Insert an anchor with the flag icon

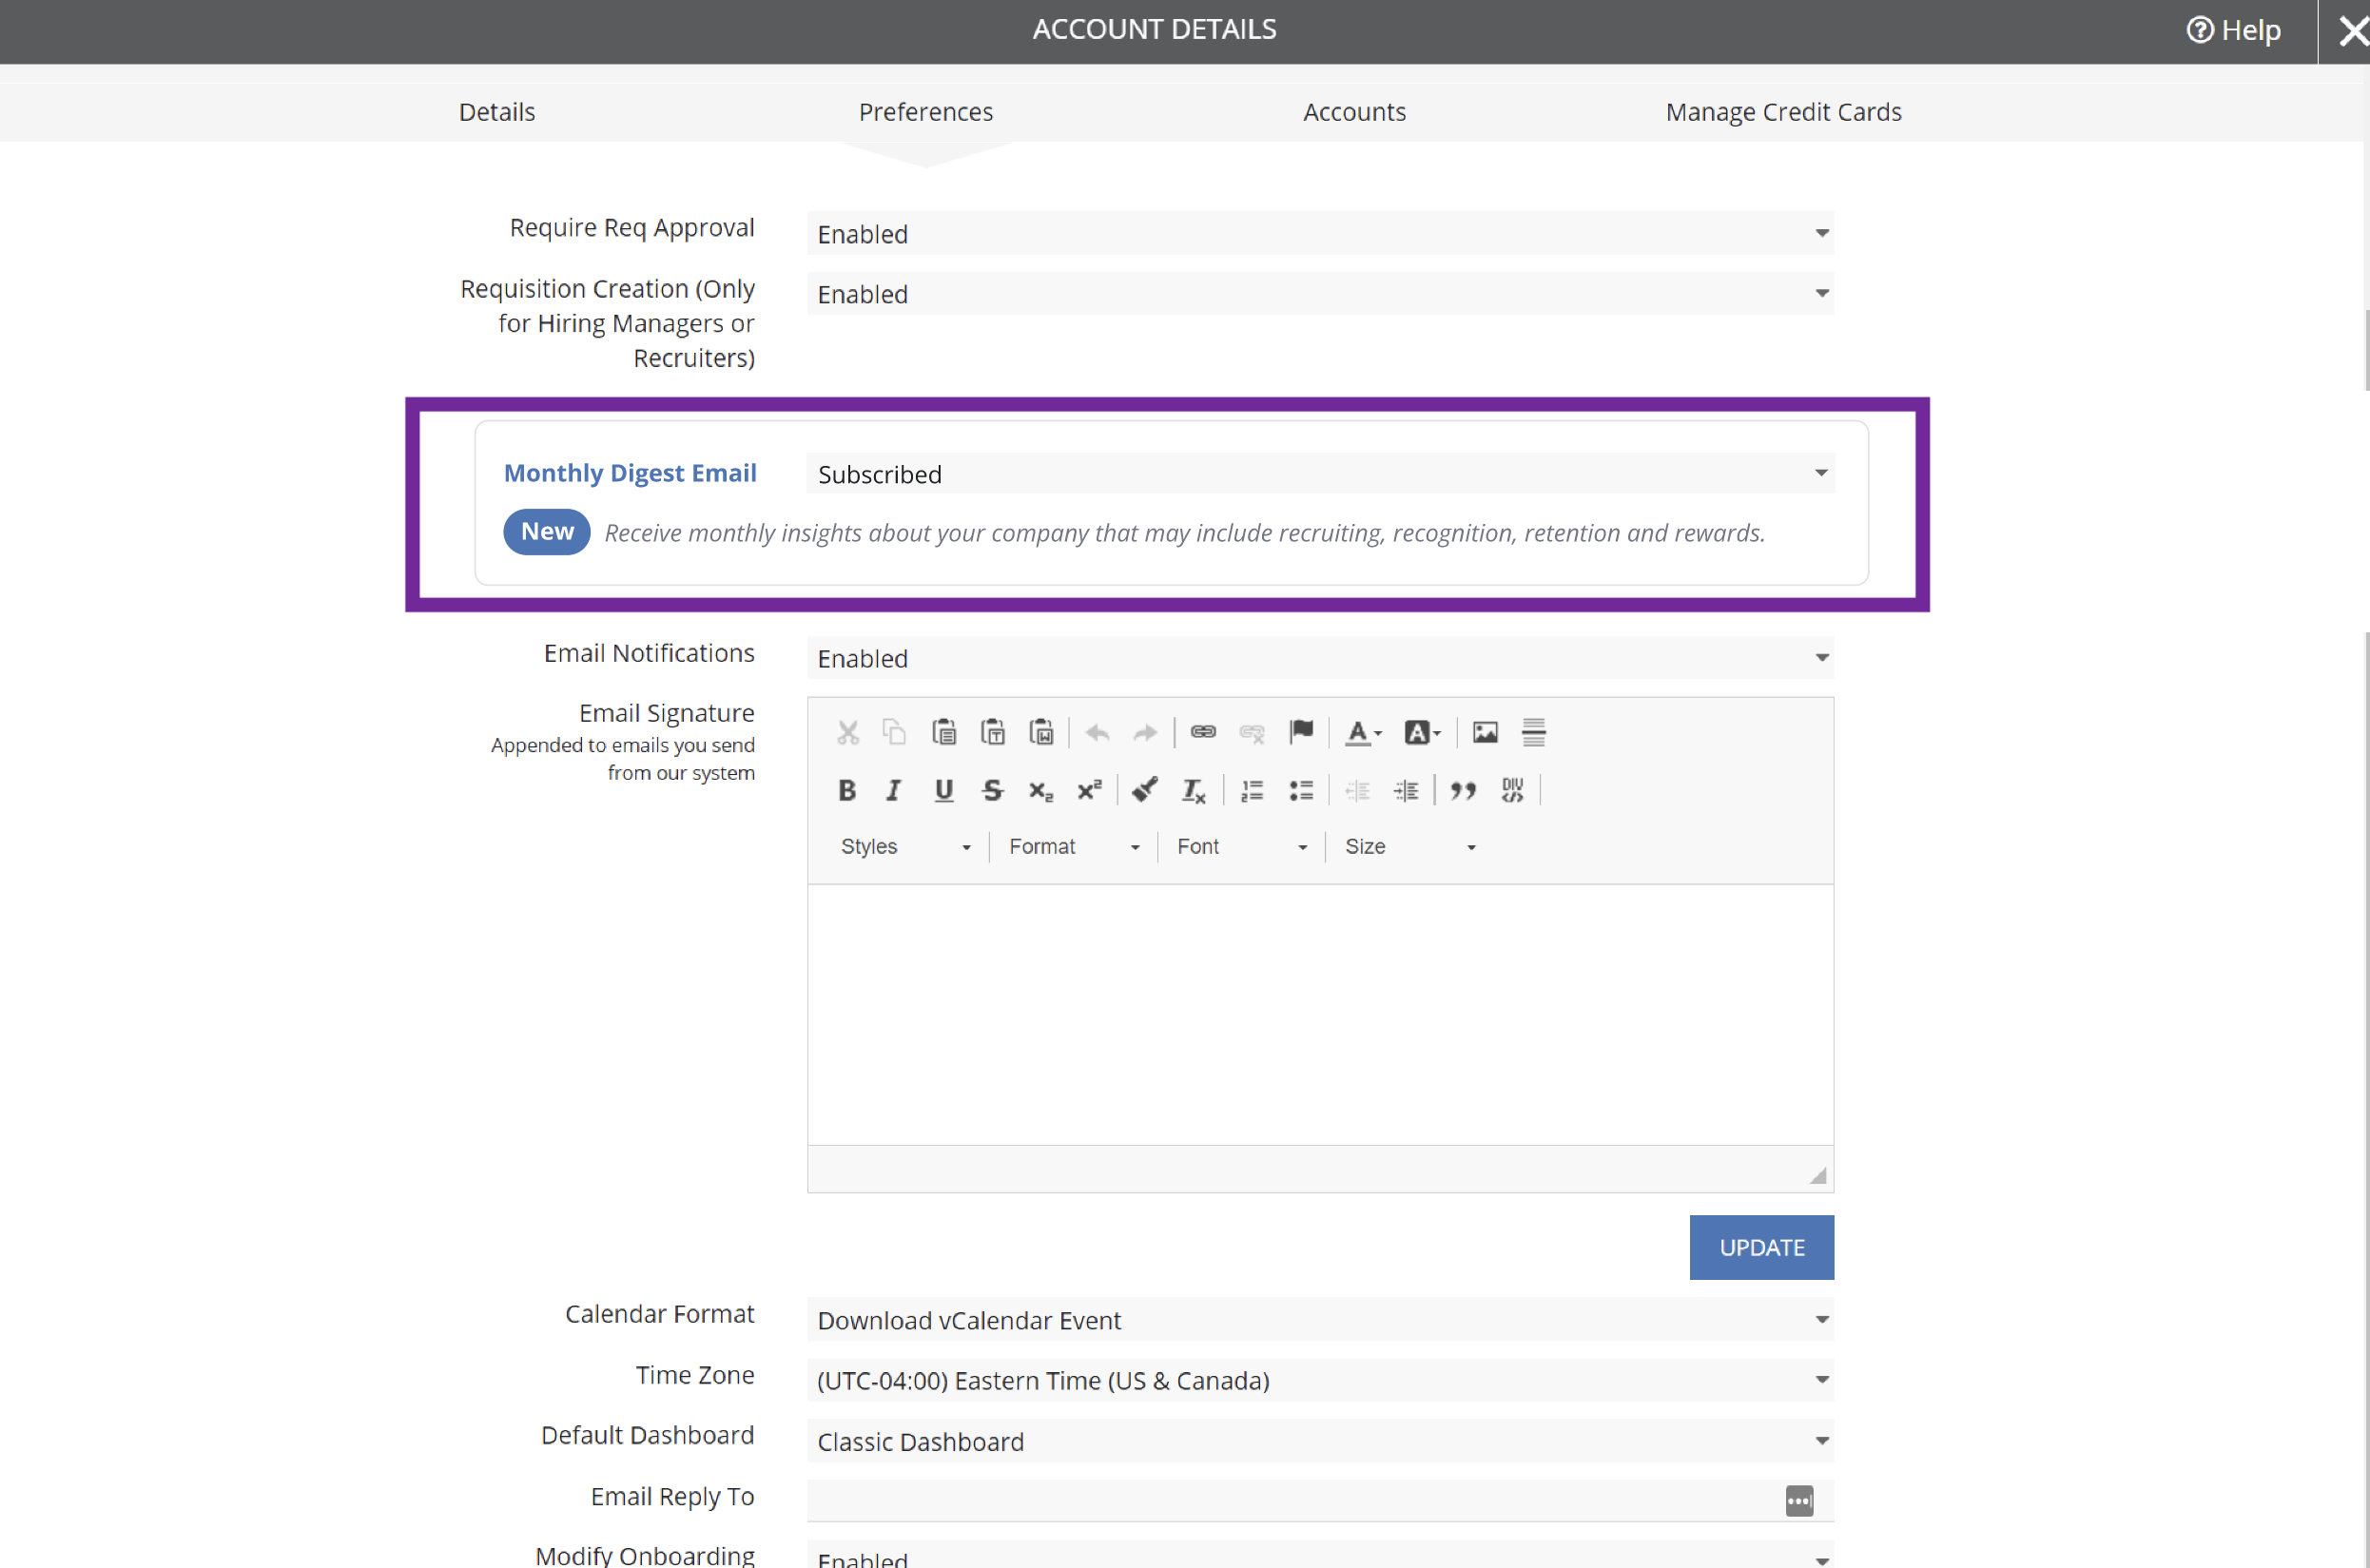coord(1301,733)
